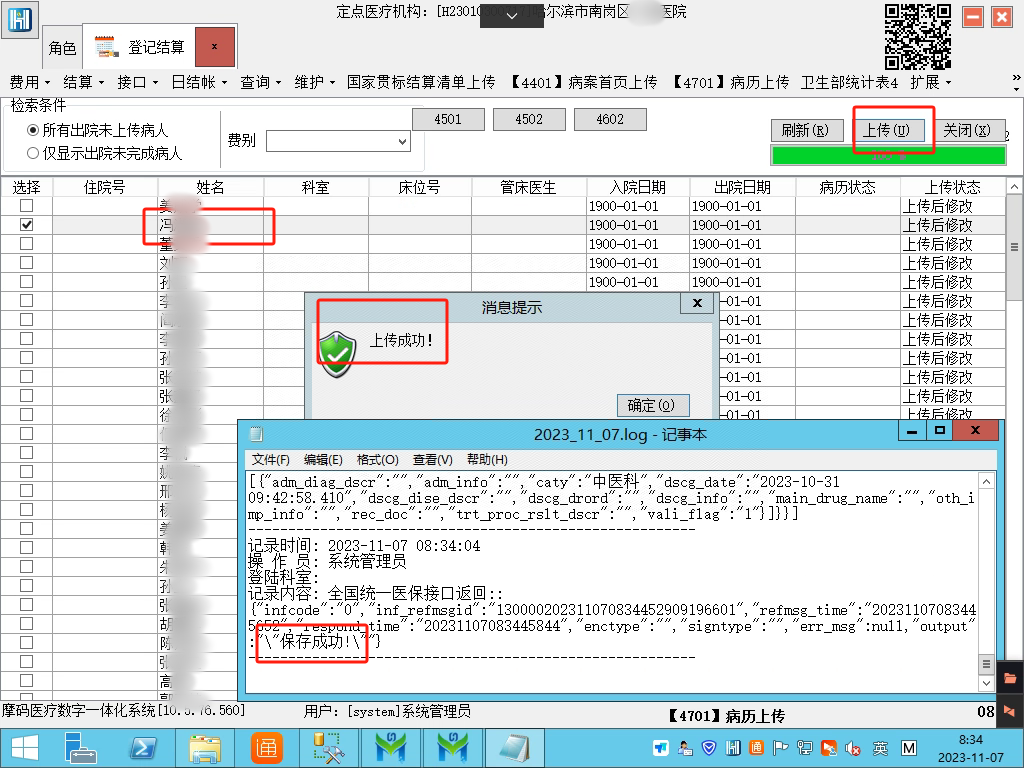This screenshot has width=1024, height=768.
Task: Switch to the 角色 tab
Action: coord(62,48)
